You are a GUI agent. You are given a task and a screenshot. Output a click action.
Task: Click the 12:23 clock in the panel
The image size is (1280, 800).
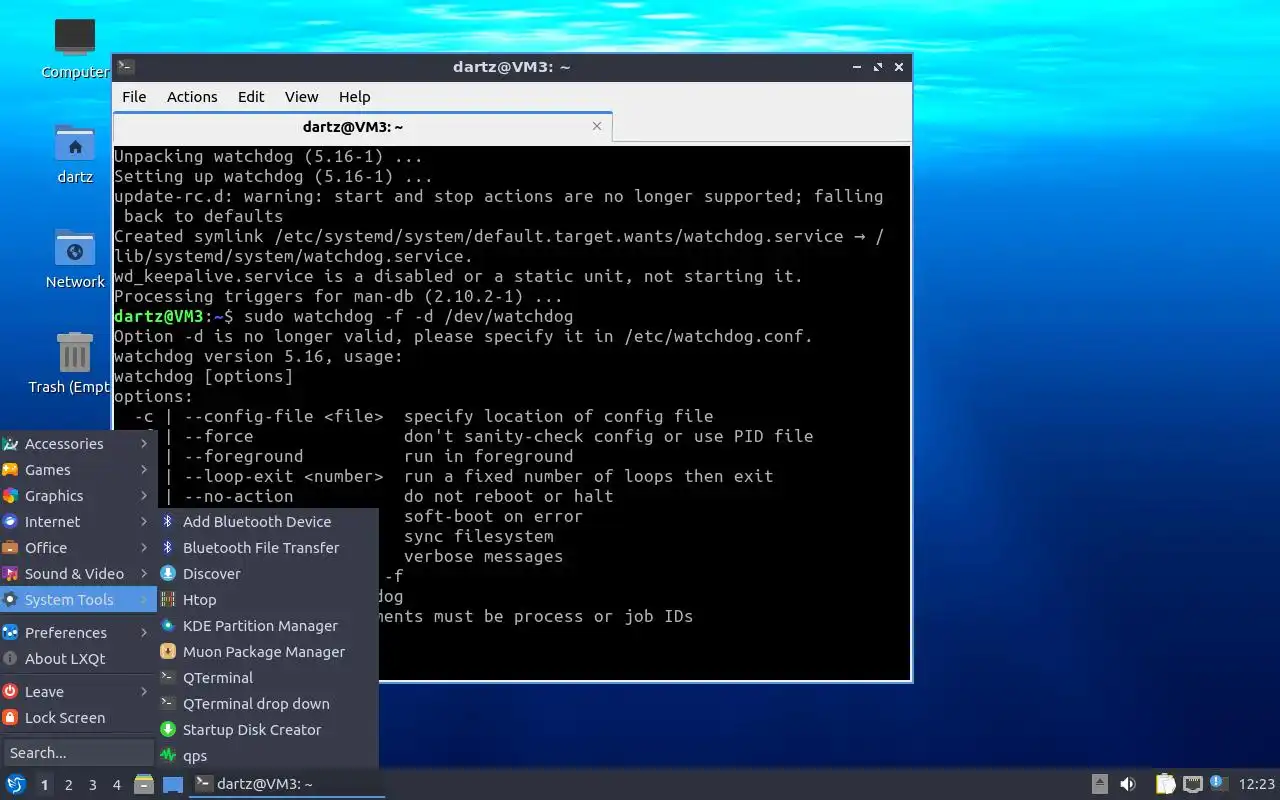coord(1257,784)
